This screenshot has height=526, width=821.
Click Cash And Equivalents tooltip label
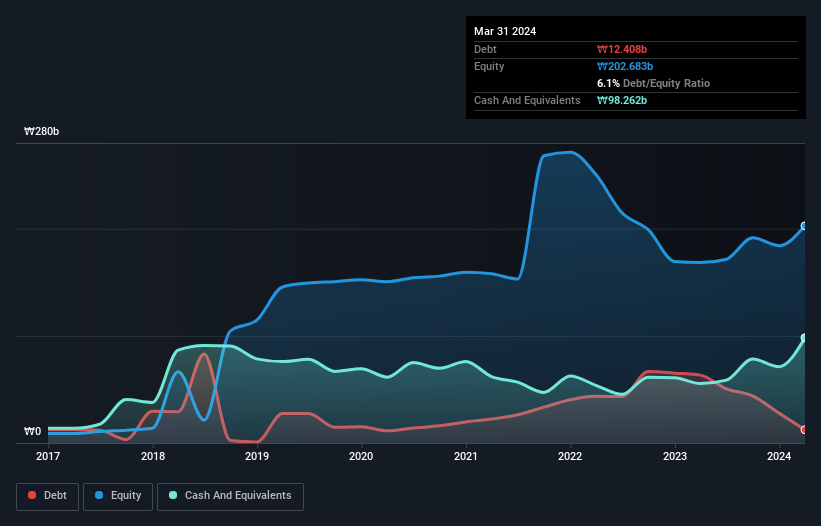(x=527, y=100)
